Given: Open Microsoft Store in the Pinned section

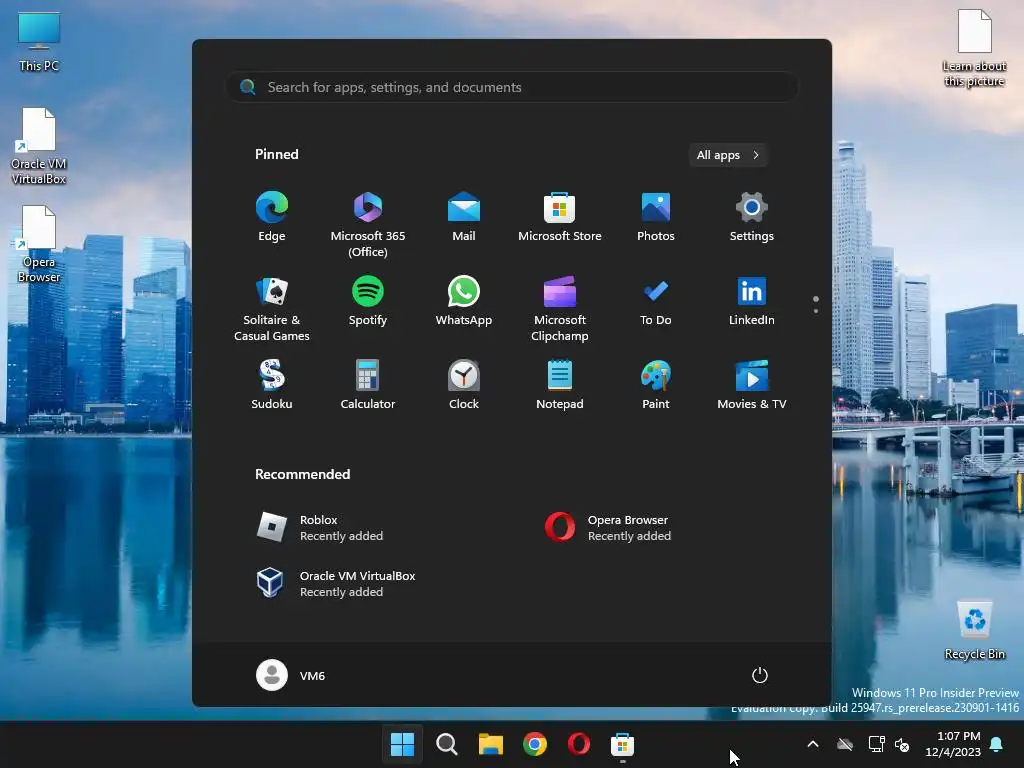Looking at the screenshot, I should pos(560,217).
